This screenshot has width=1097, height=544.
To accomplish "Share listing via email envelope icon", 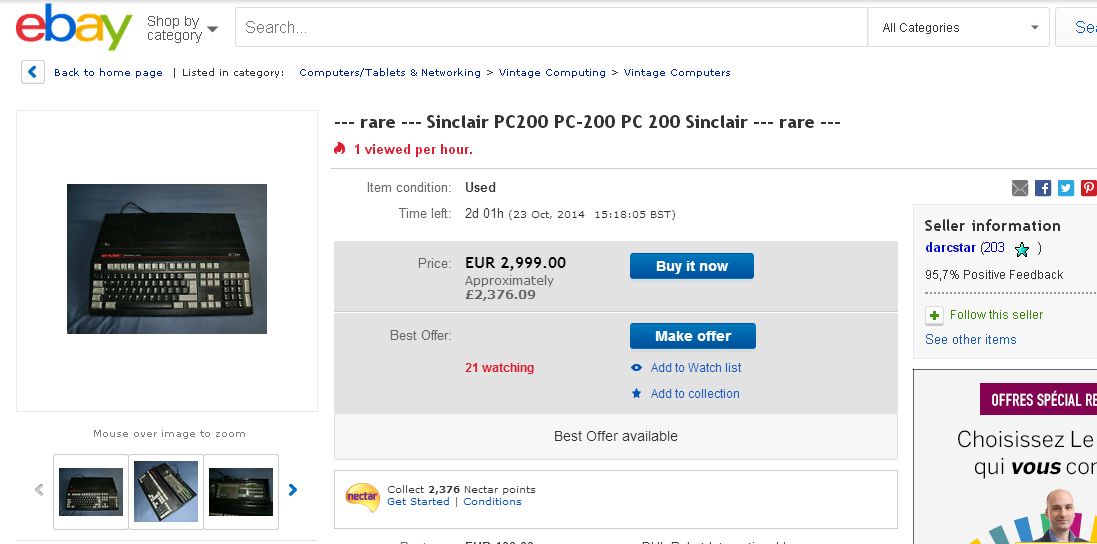I will (x=1020, y=188).
